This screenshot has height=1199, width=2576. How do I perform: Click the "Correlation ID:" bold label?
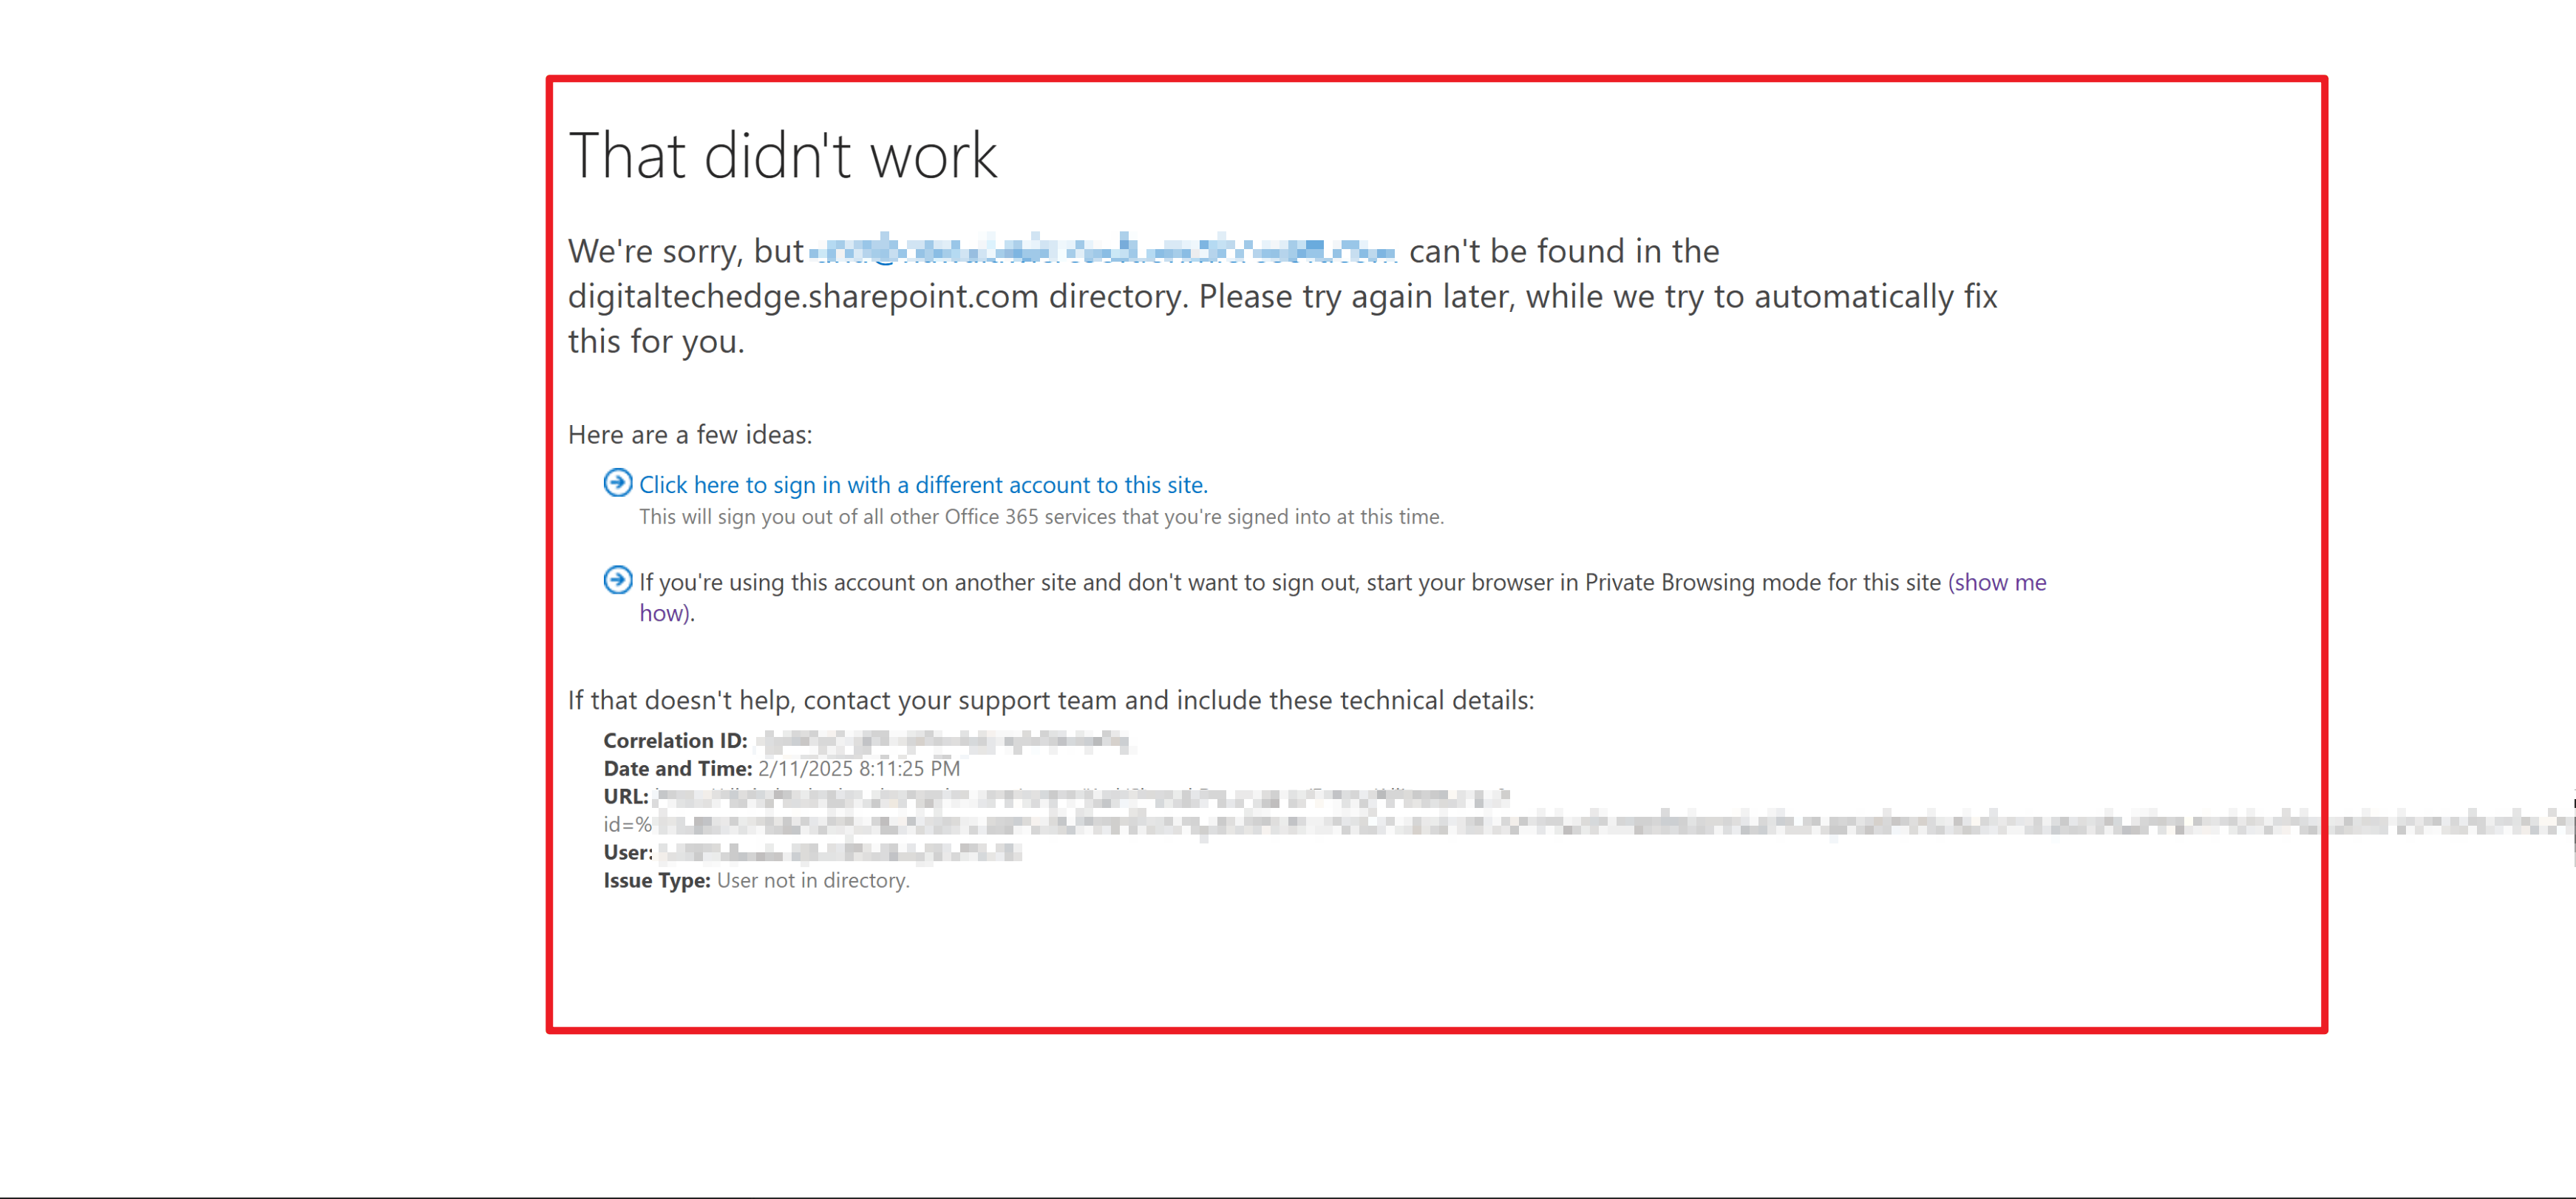(x=675, y=740)
